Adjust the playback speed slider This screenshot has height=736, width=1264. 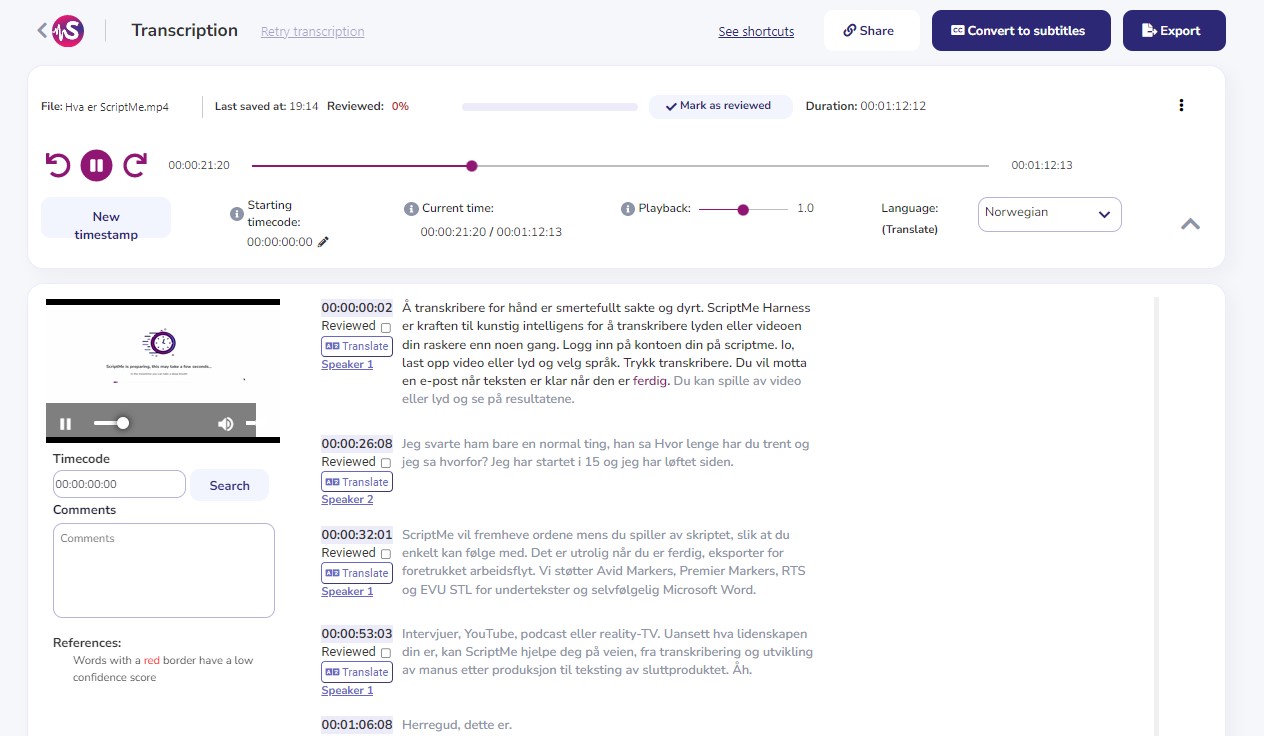[742, 210]
